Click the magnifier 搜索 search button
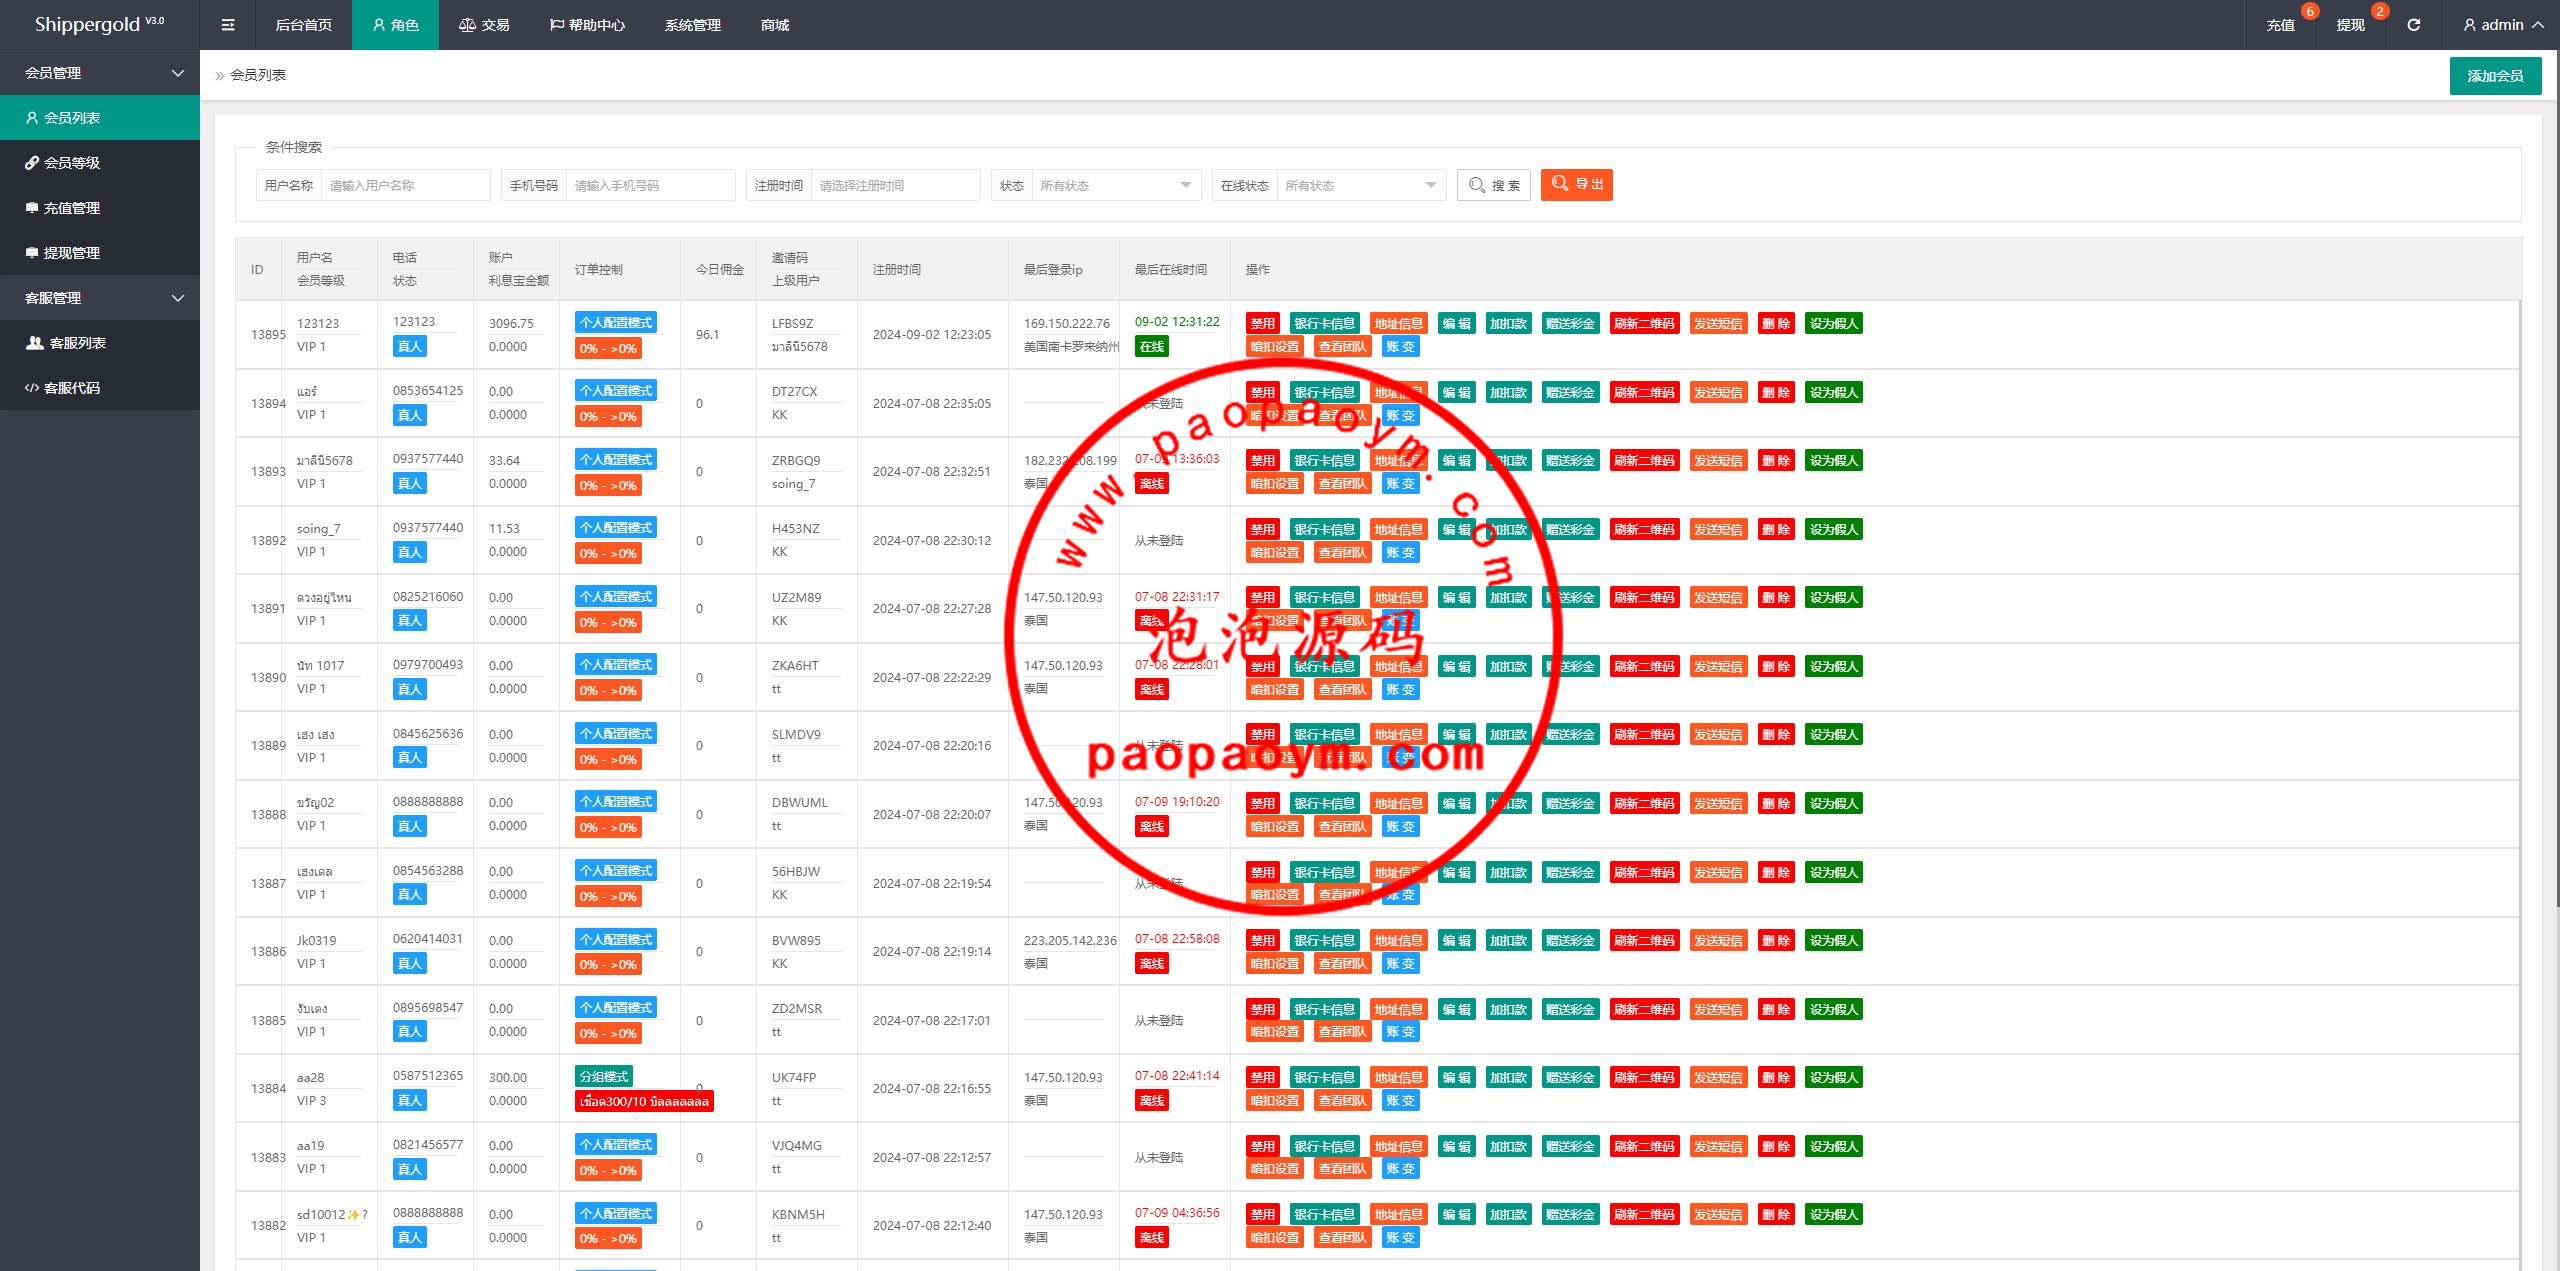 pos(1494,185)
